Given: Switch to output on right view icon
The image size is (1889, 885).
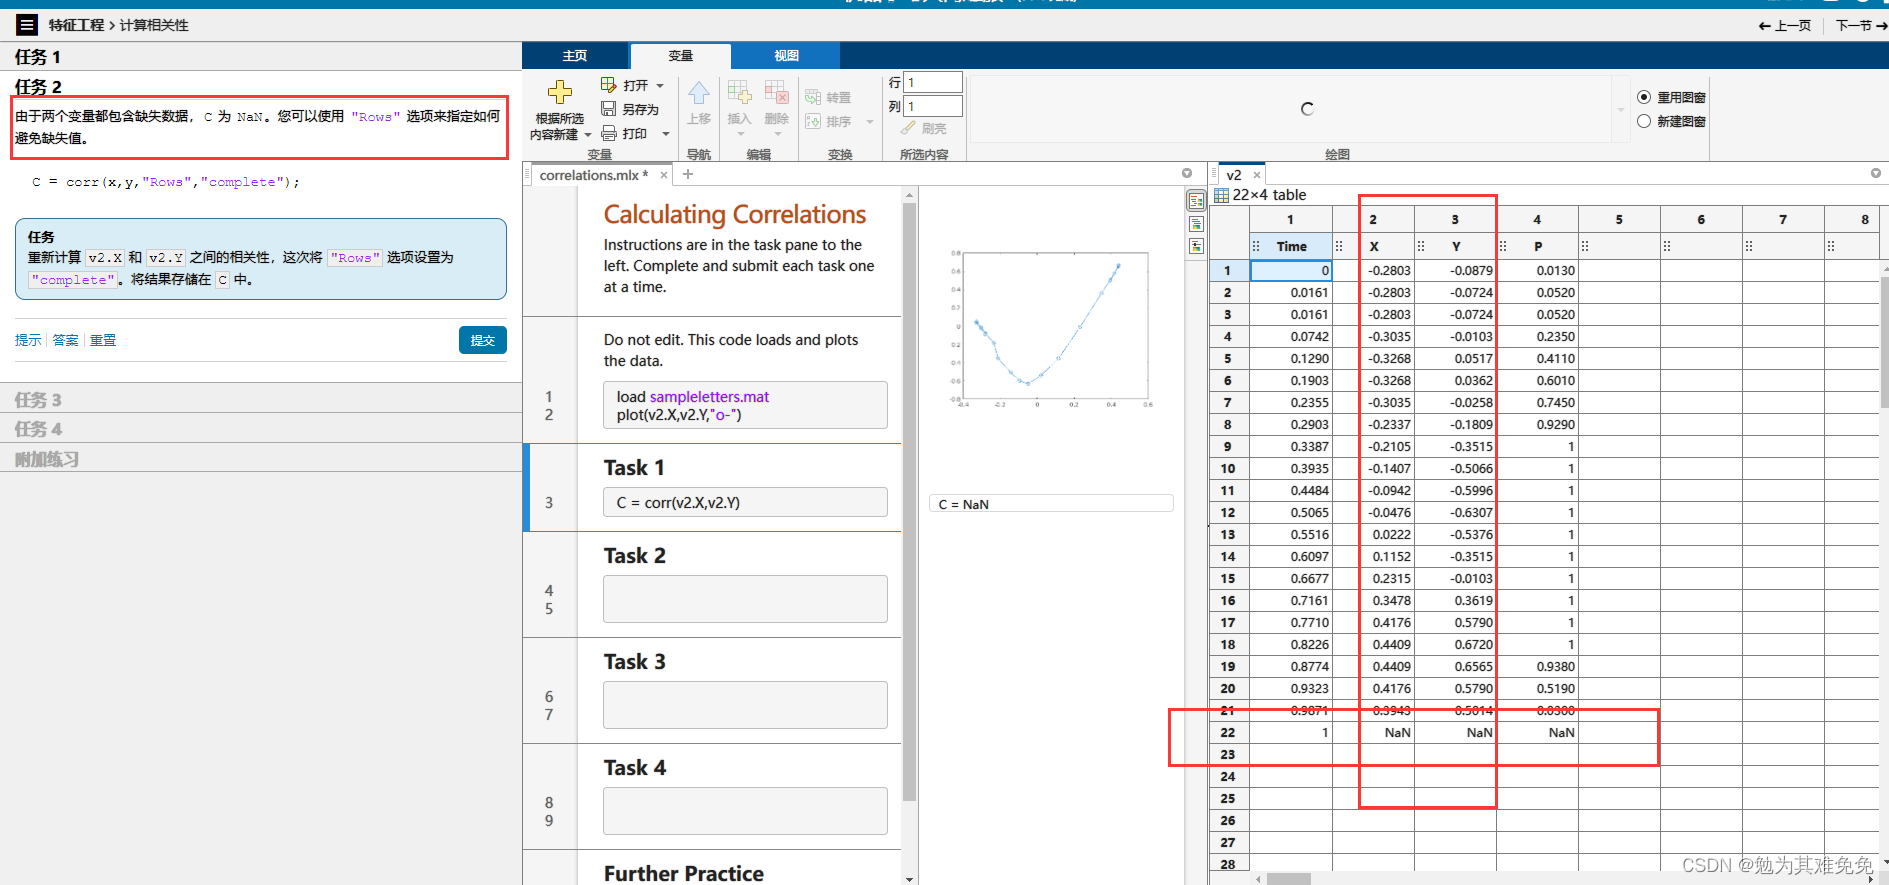Looking at the screenshot, I should click(1196, 202).
